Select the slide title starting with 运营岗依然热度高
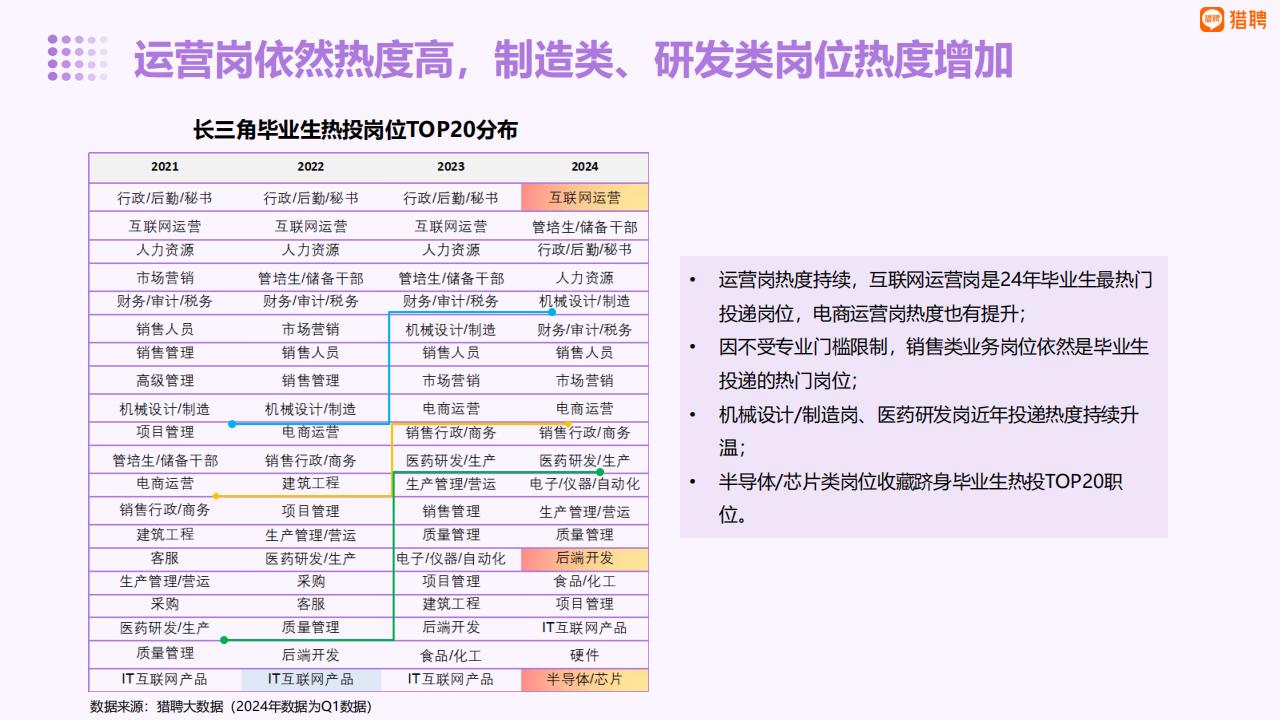The image size is (1280, 720). click(573, 60)
